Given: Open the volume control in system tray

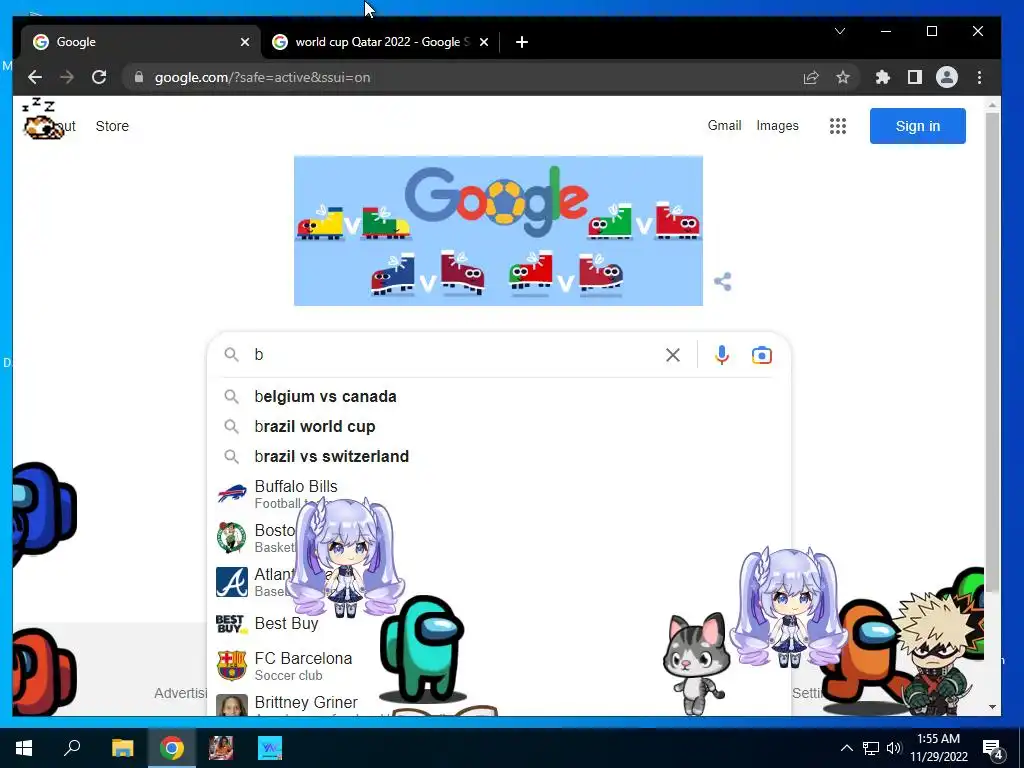Looking at the screenshot, I should tap(894, 748).
